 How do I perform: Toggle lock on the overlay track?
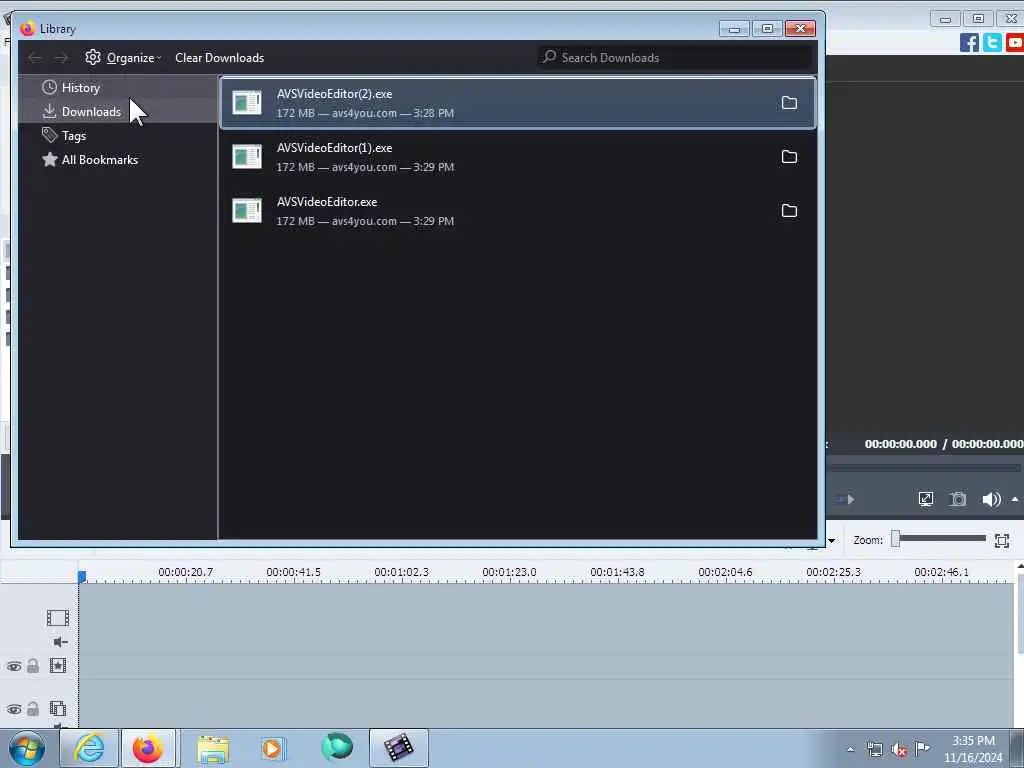coord(33,708)
